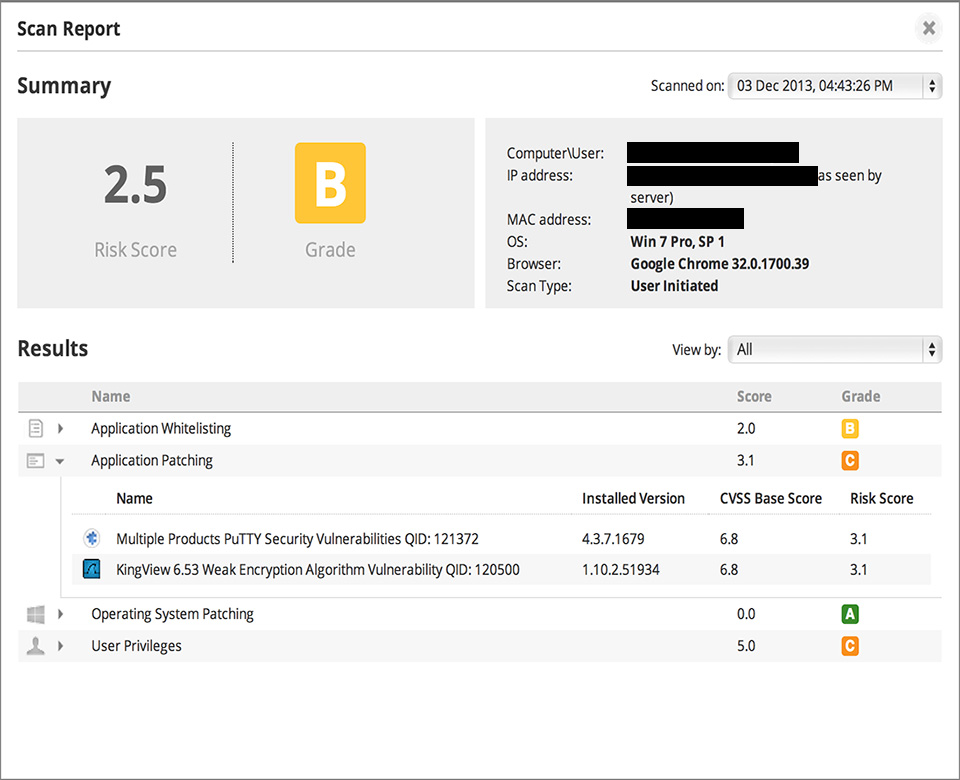
Task: Click the CVSS Base Score column header
Action: [770, 498]
